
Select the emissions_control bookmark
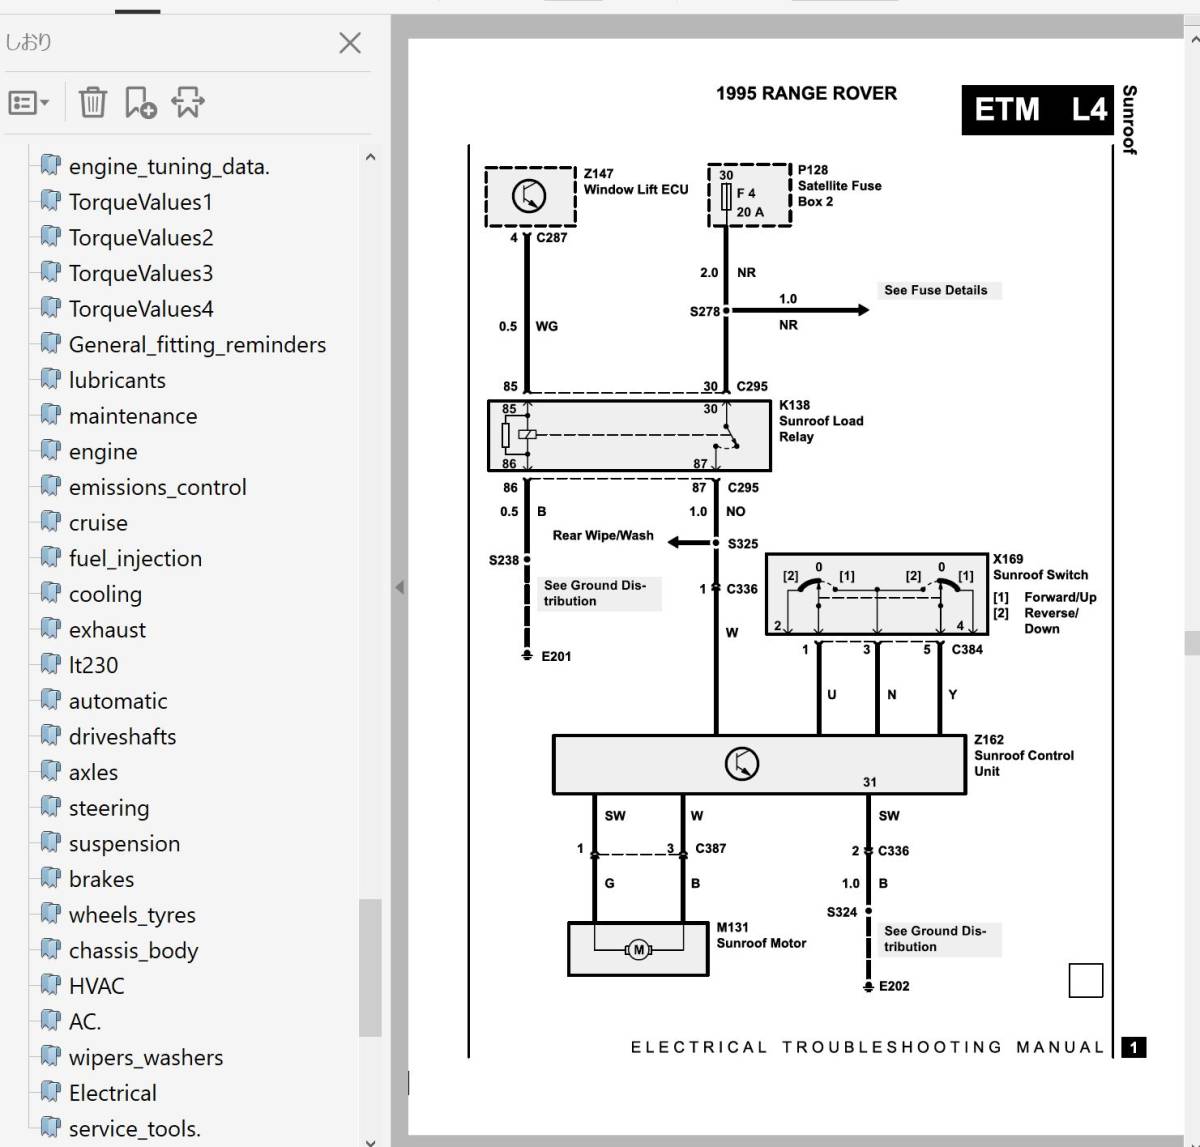click(x=157, y=487)
